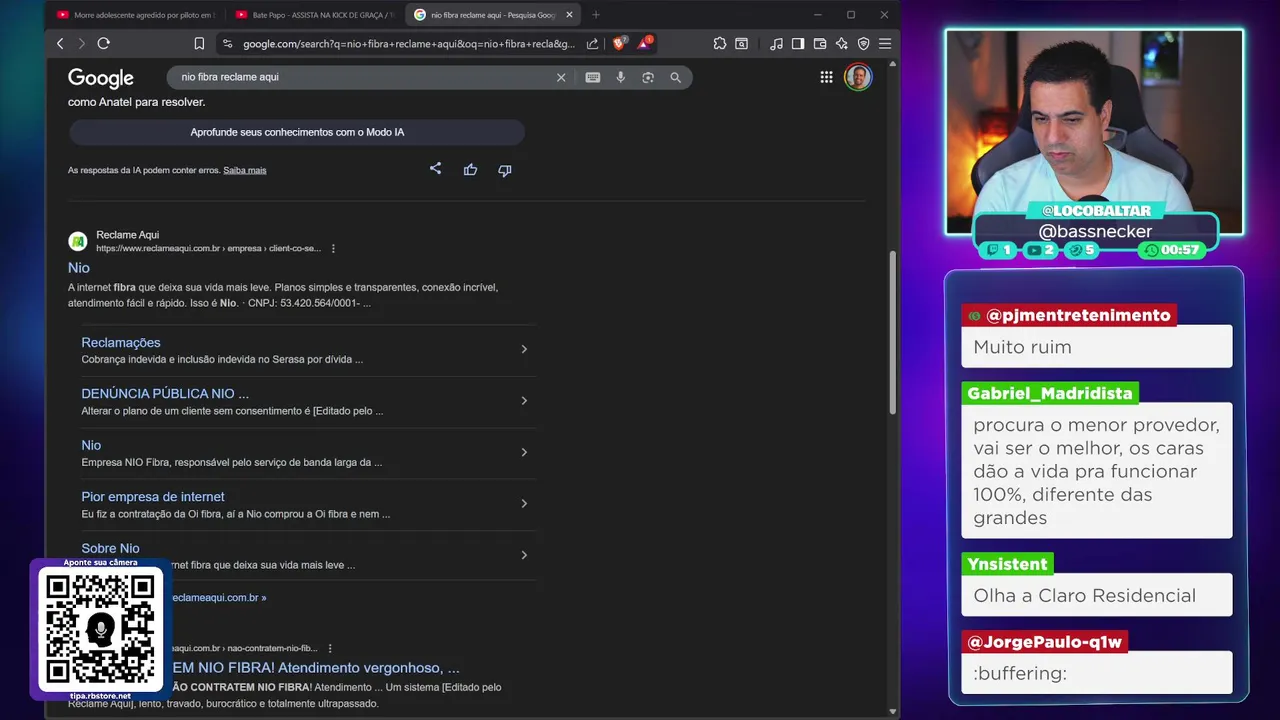Open options dots for nao-contratem-nio-fibra result

(x=330, y=648)
